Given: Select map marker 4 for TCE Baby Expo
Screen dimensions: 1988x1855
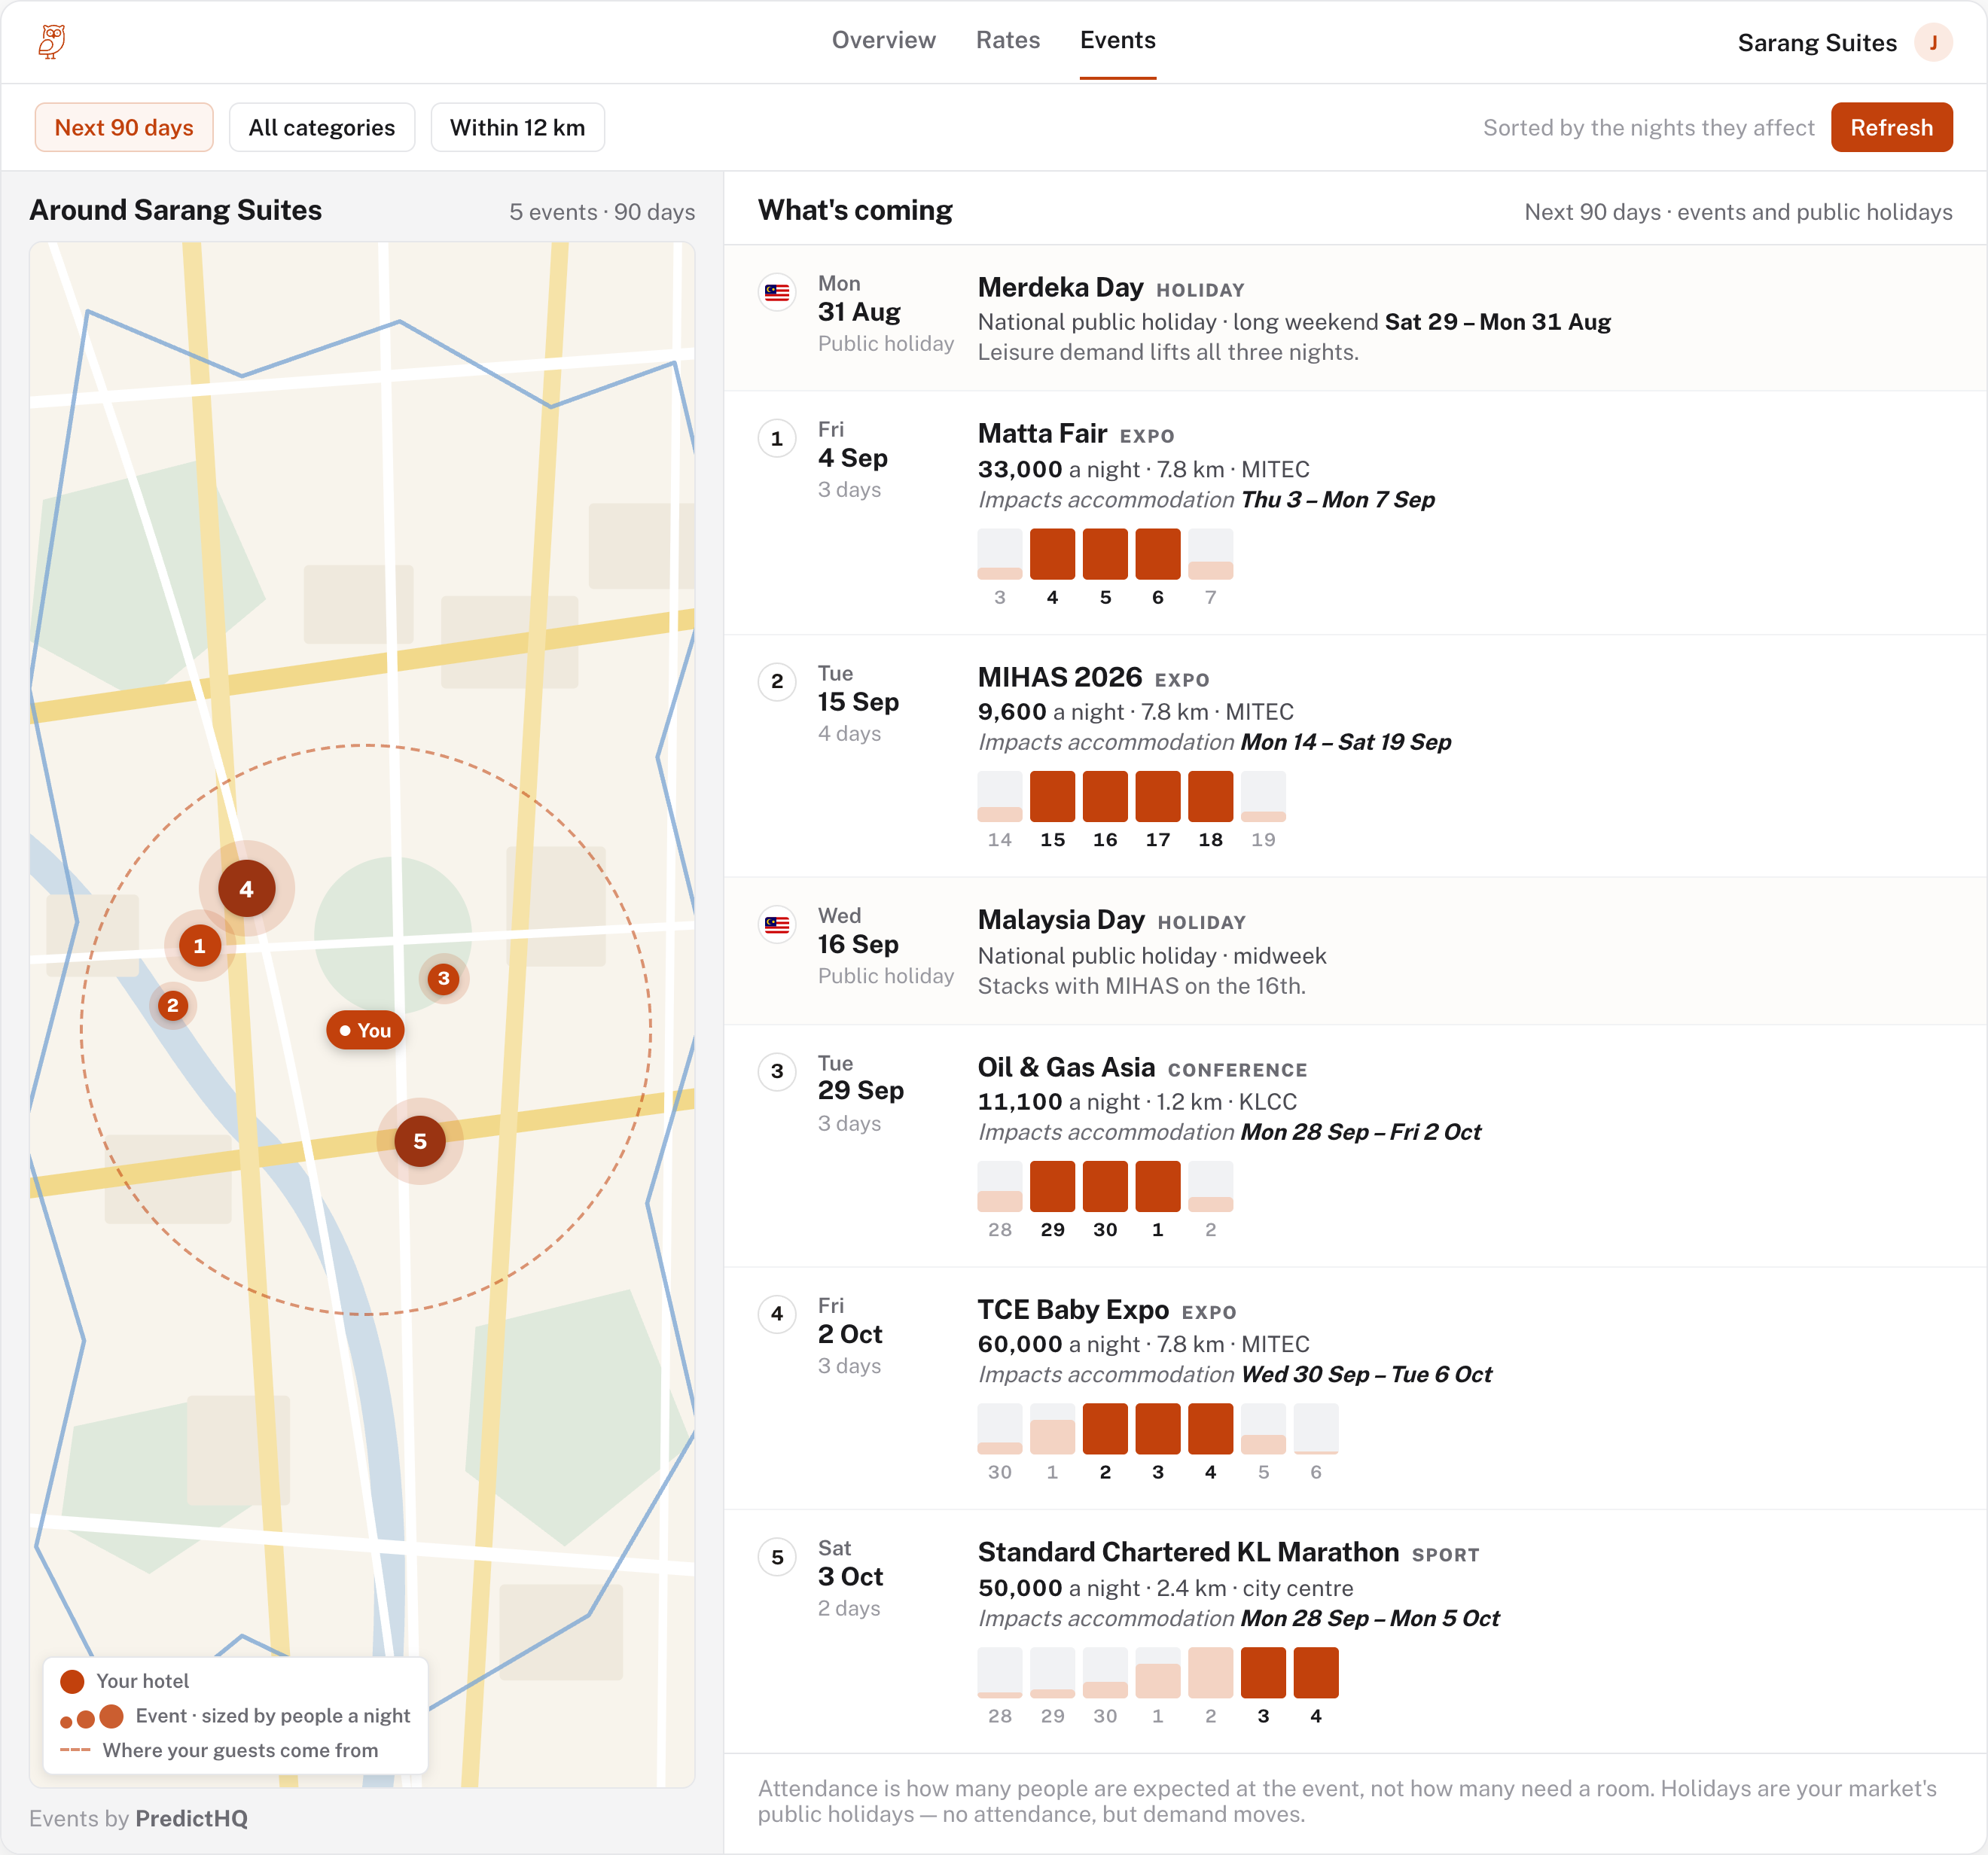Looking at the screenshot, I should tap(246, 888).
